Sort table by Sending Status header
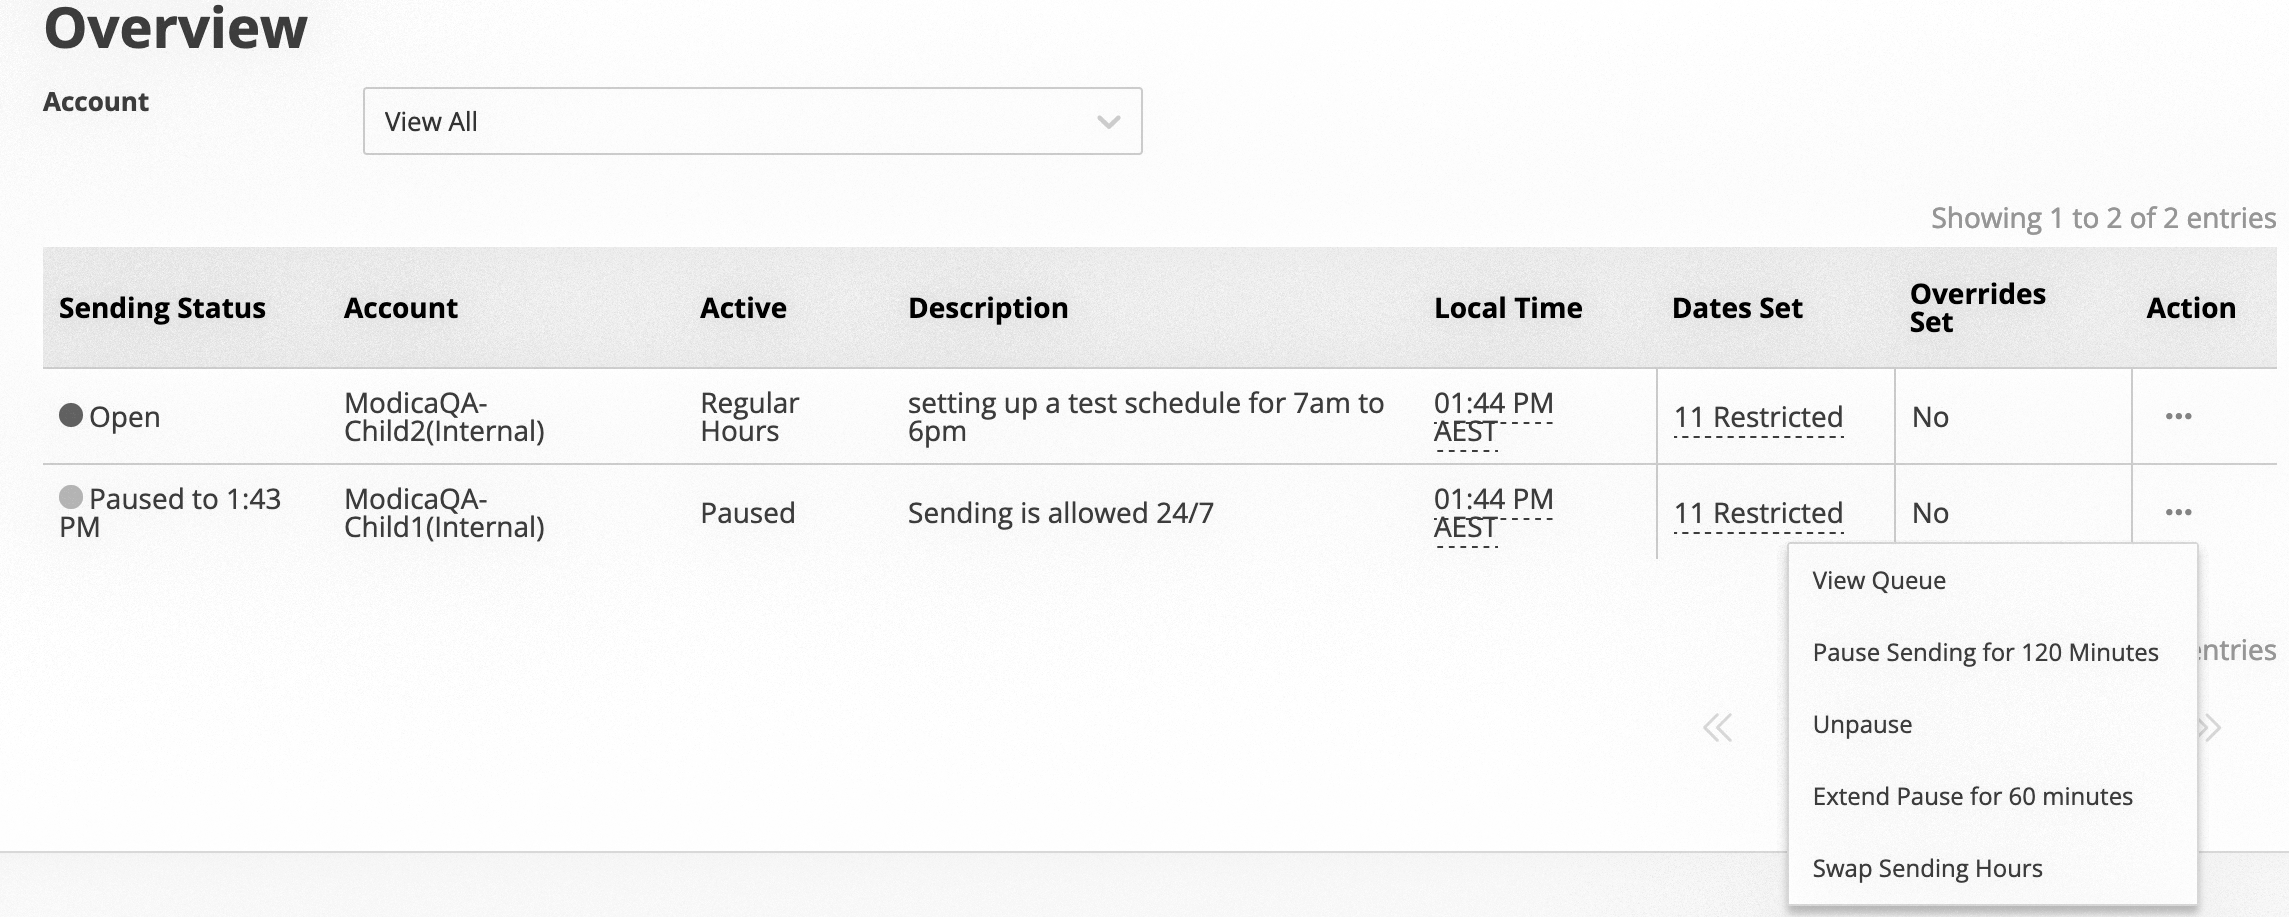Screen dimensions: 2289x917 point(162,308)
